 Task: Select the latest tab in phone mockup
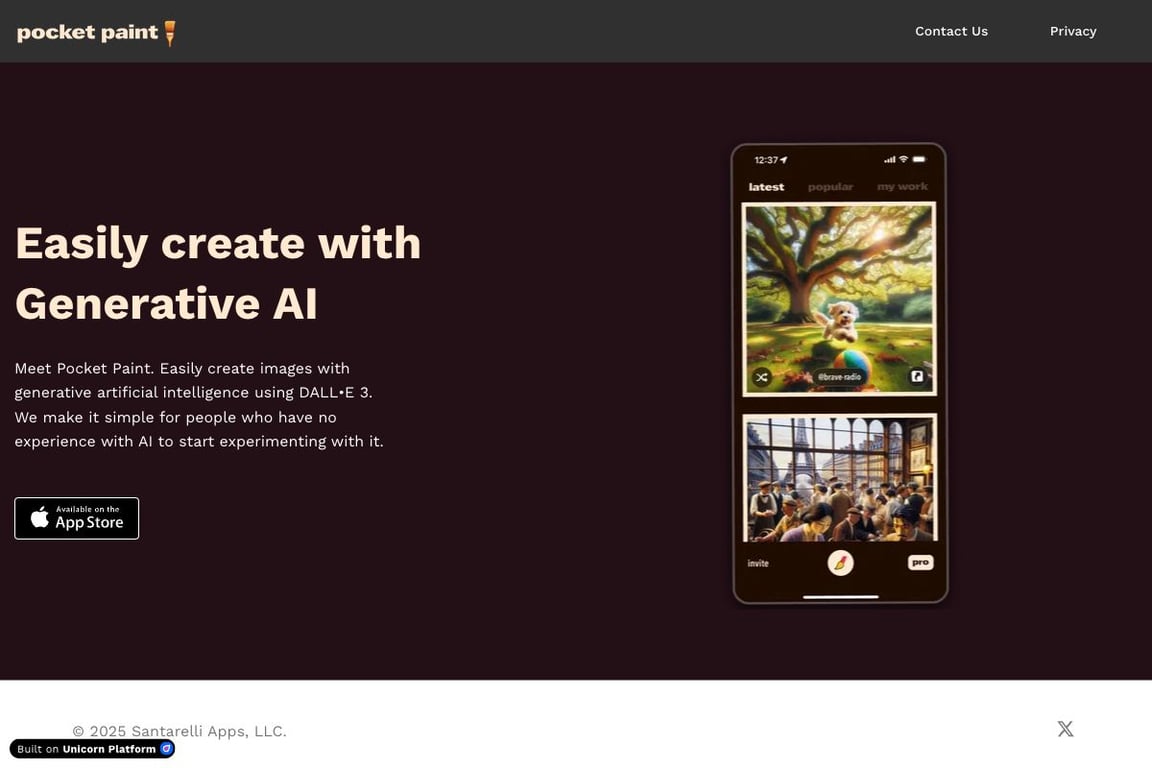[766, 187]
